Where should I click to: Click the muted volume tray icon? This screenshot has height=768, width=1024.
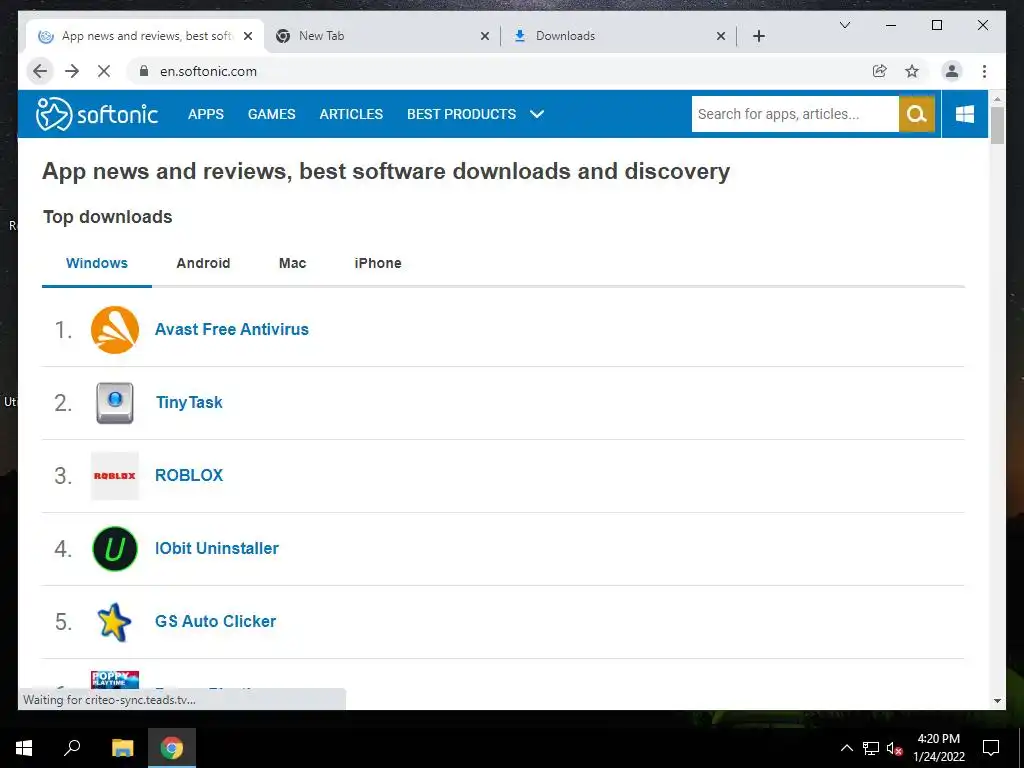[895, 748]
